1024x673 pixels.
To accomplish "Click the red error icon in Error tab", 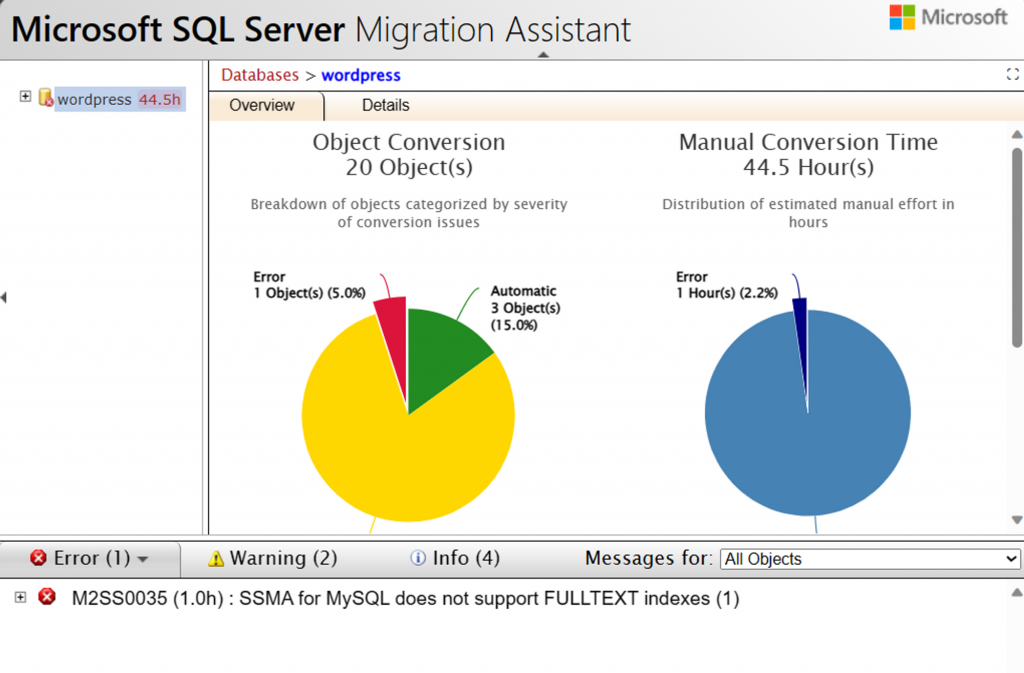I will pos(39,557).
